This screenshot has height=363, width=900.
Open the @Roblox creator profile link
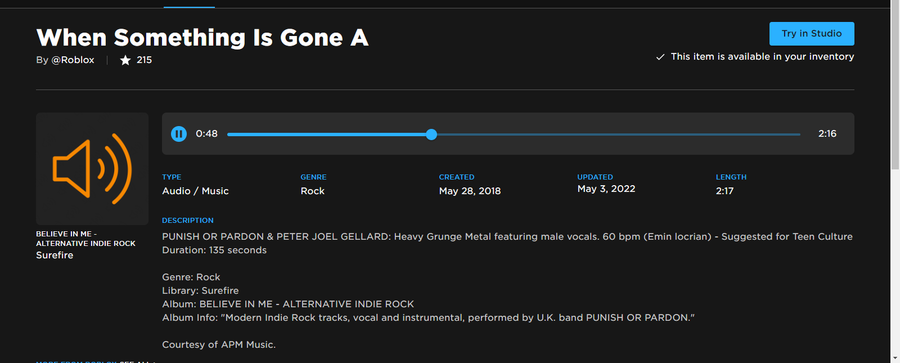[x=73, y=60]
